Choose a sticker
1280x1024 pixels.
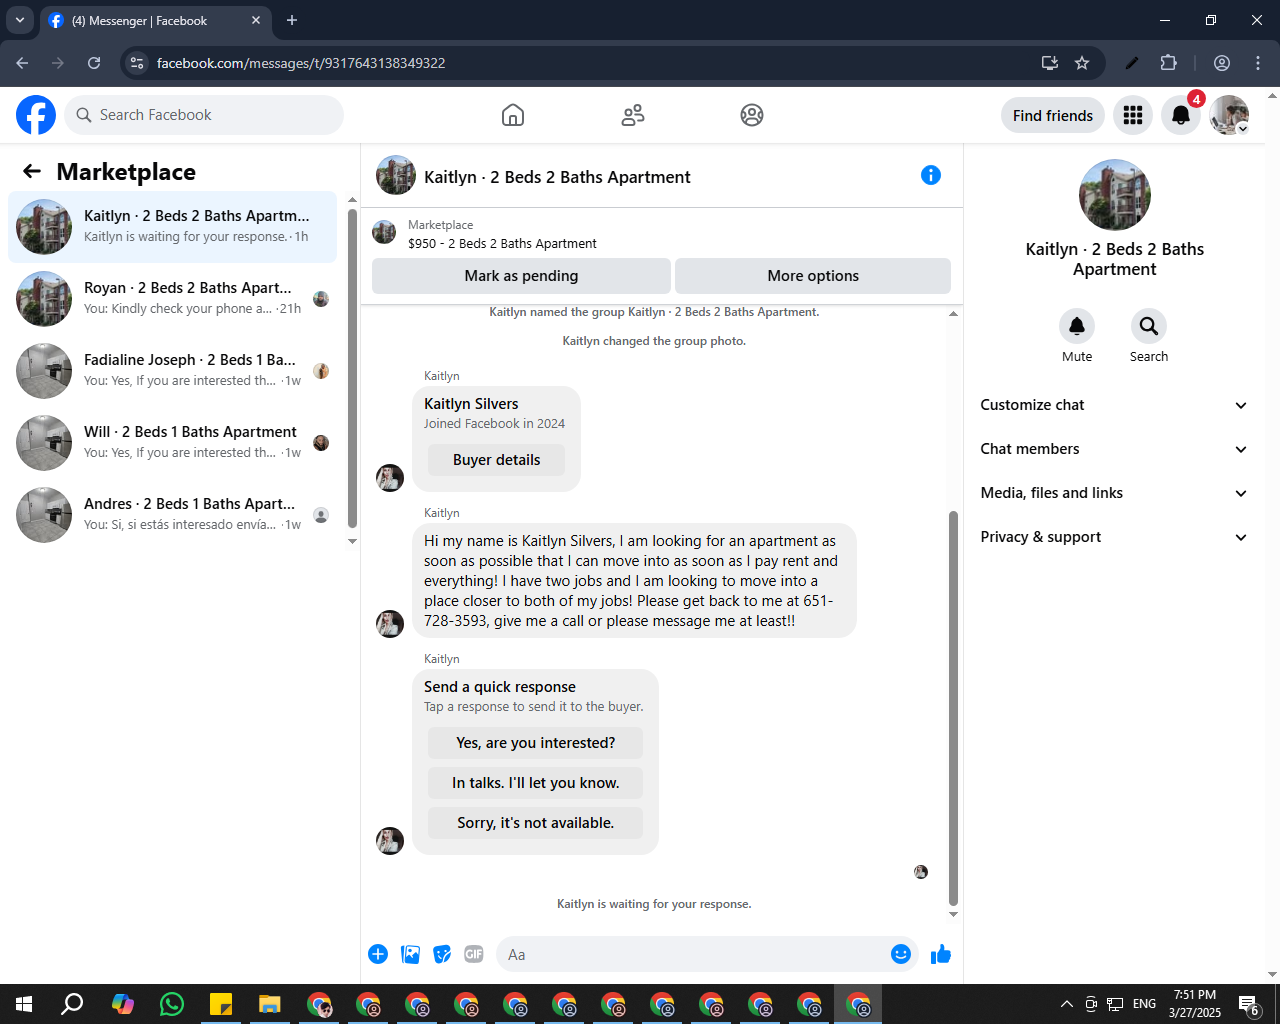pyautogui.click(x=442, y=954)
